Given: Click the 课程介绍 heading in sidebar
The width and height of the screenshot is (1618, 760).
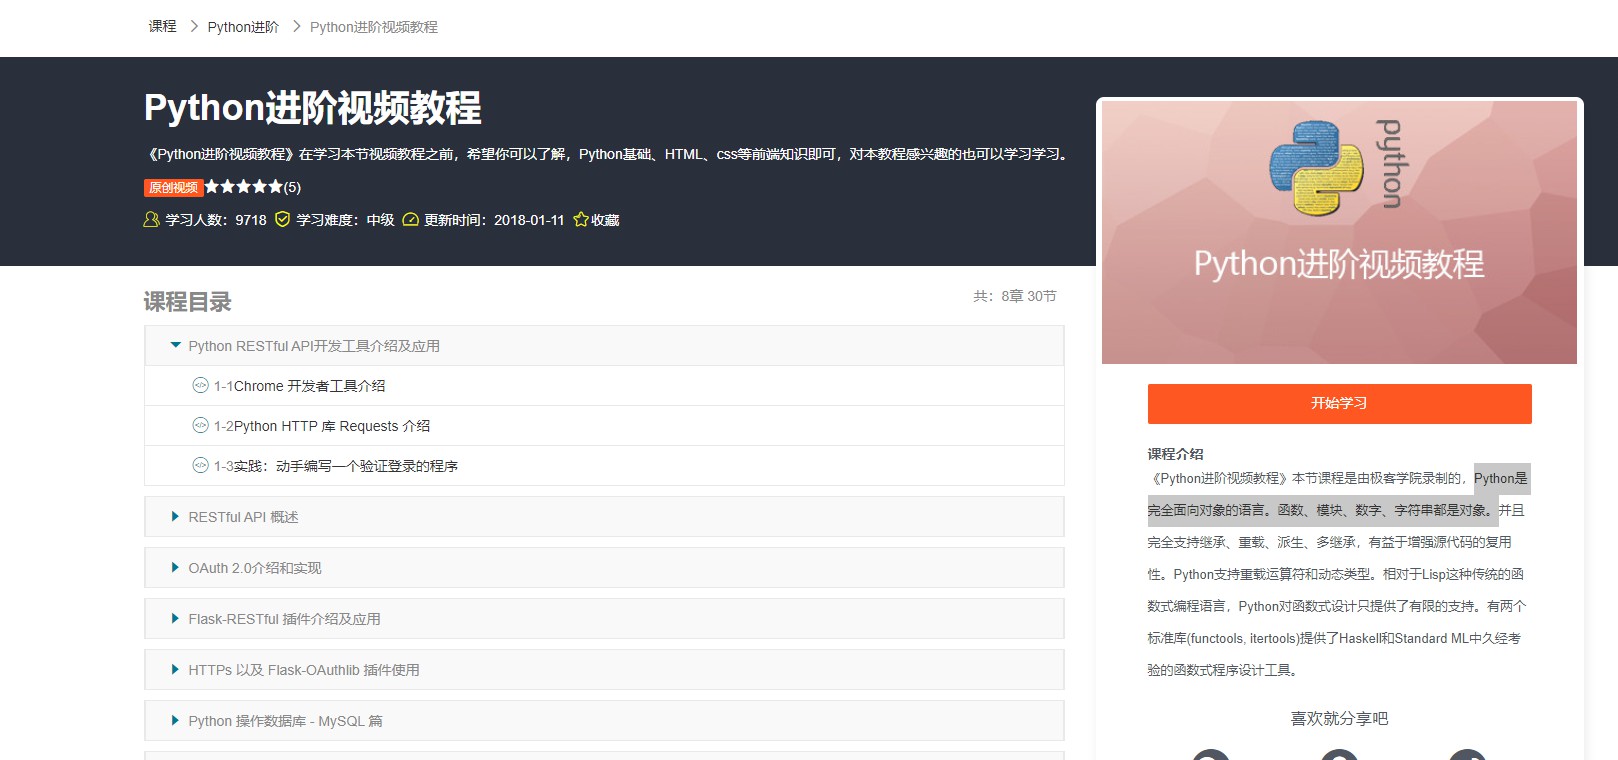Looking at the screenshot, I should coord(1175,453).
